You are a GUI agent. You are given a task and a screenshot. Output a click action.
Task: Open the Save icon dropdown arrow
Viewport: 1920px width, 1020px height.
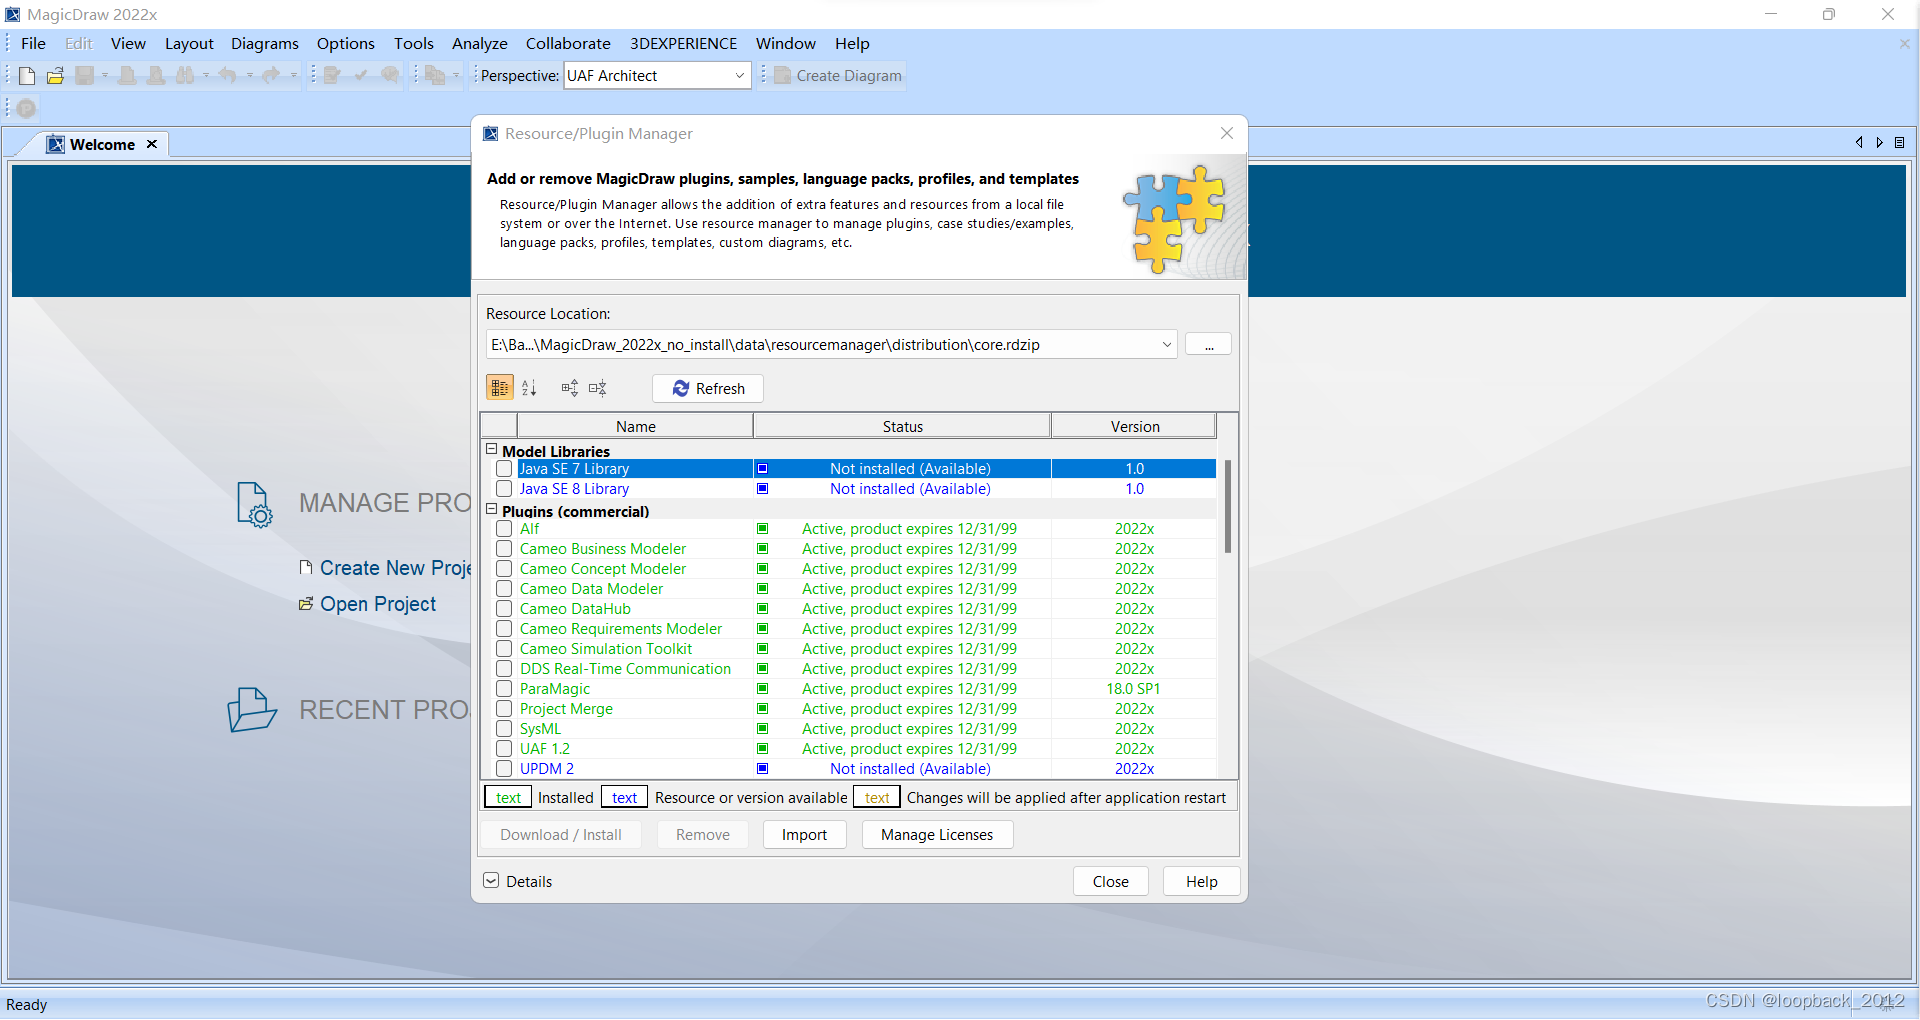[104, 76]
